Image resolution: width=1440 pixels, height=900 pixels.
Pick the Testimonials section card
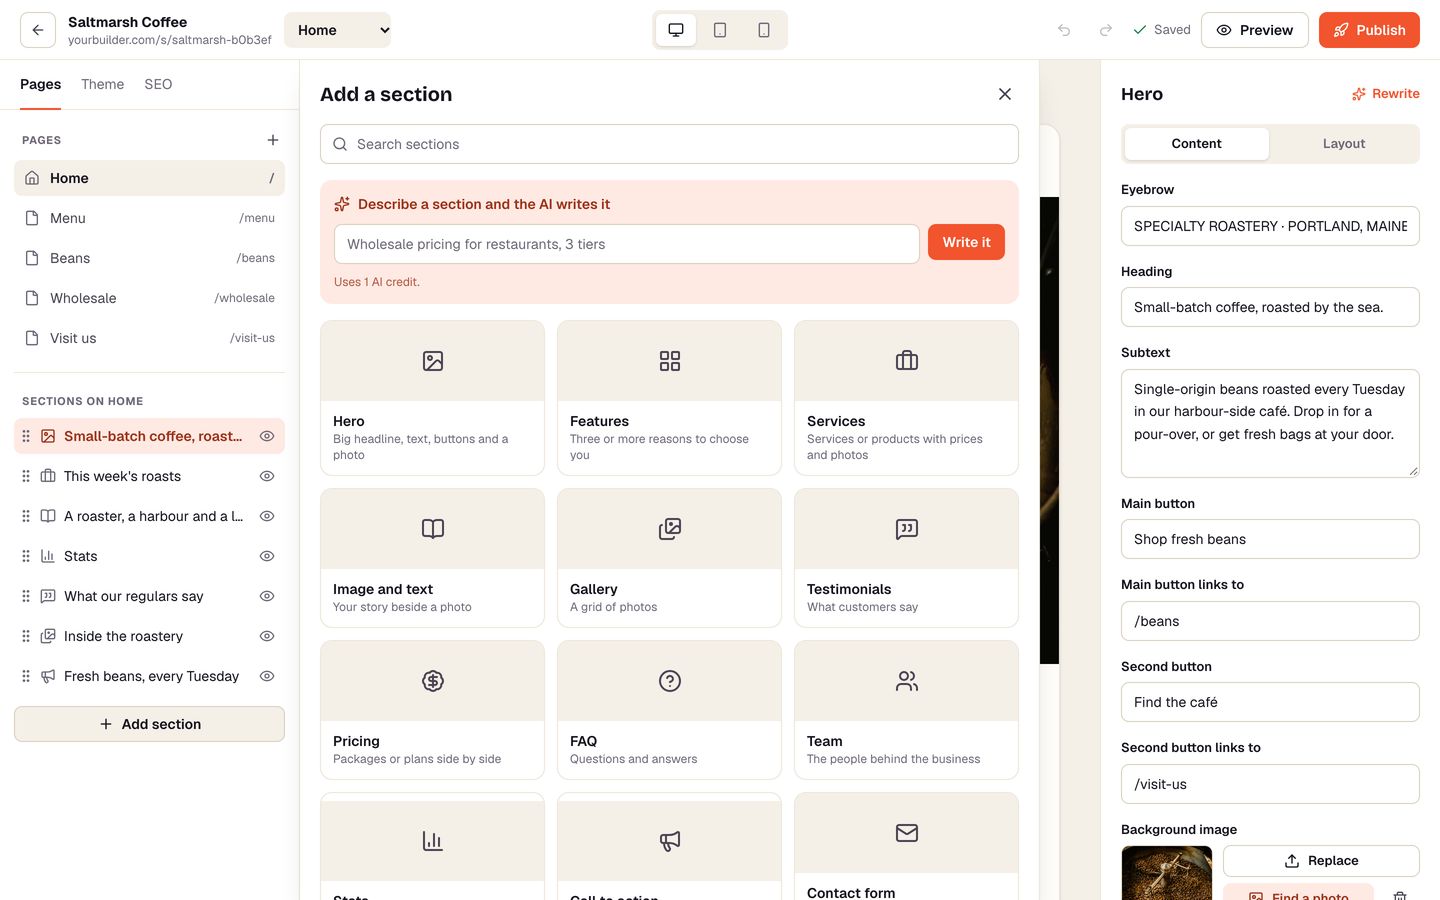[x=906, y=558]
